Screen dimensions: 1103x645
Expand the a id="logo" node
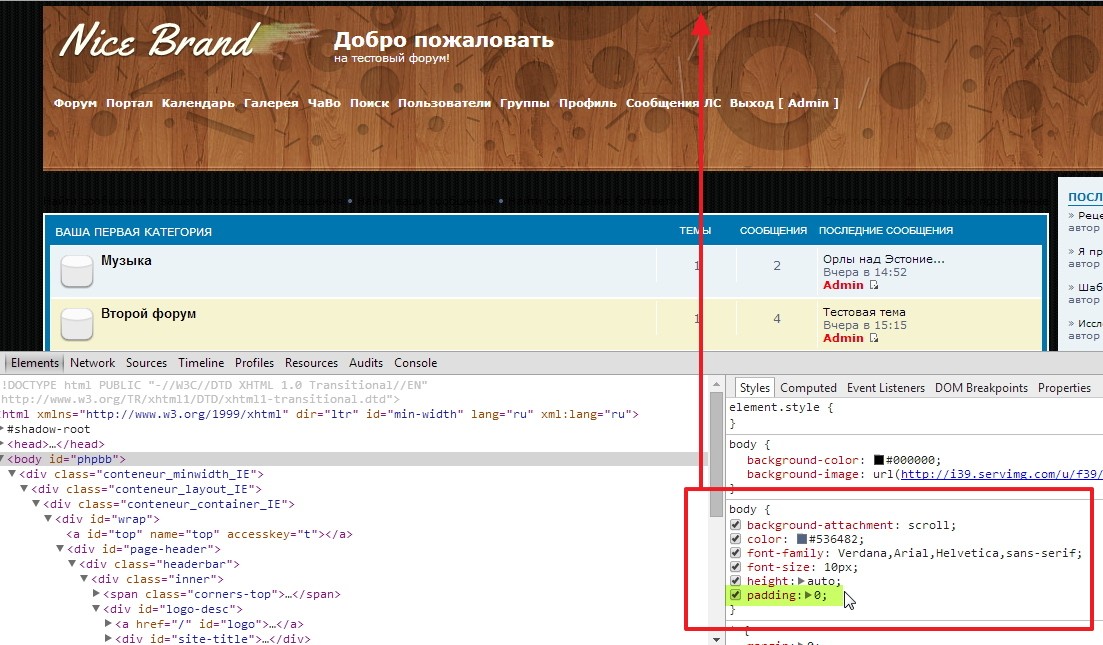tap(108, 624)
